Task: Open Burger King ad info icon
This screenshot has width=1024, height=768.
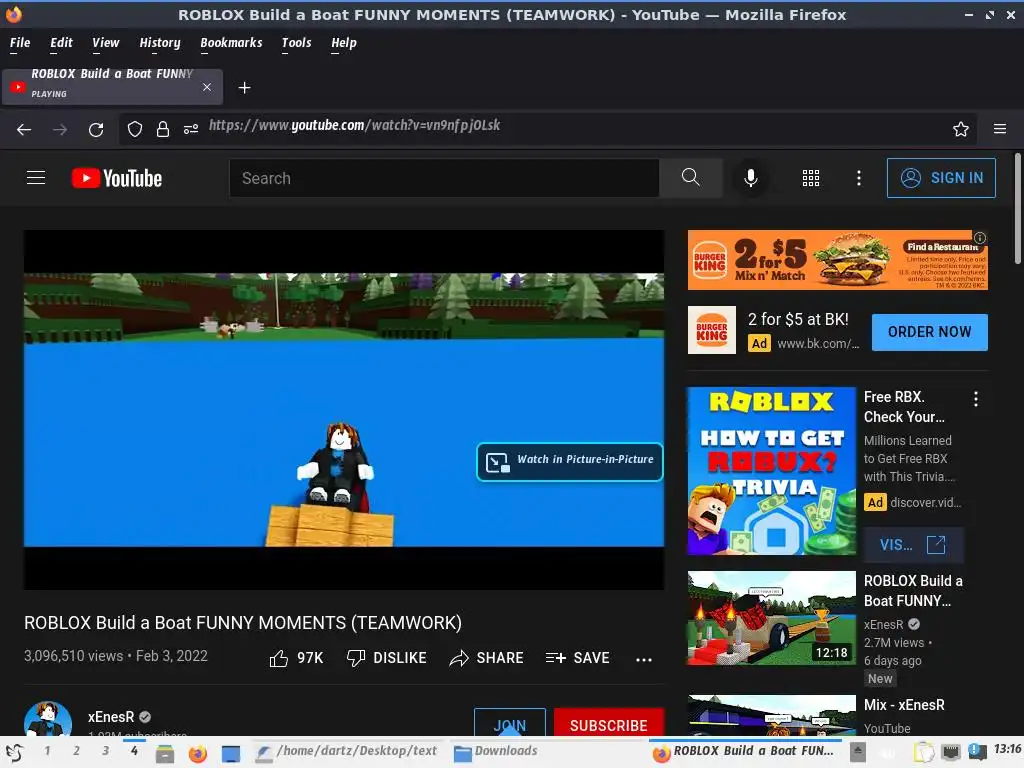Action: (980, 238)
